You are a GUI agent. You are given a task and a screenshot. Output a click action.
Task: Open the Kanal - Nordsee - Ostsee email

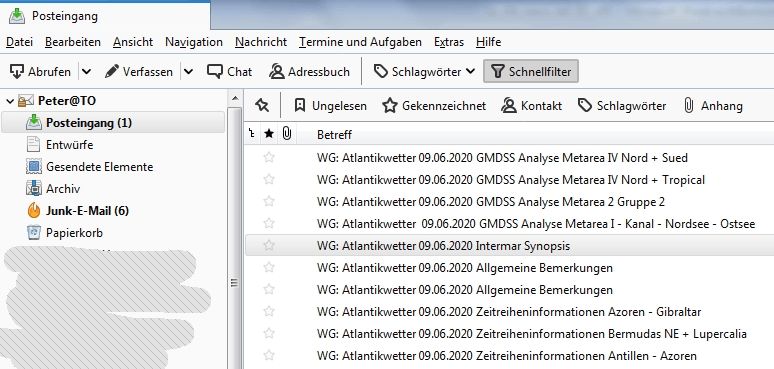[x=536, y=224]
